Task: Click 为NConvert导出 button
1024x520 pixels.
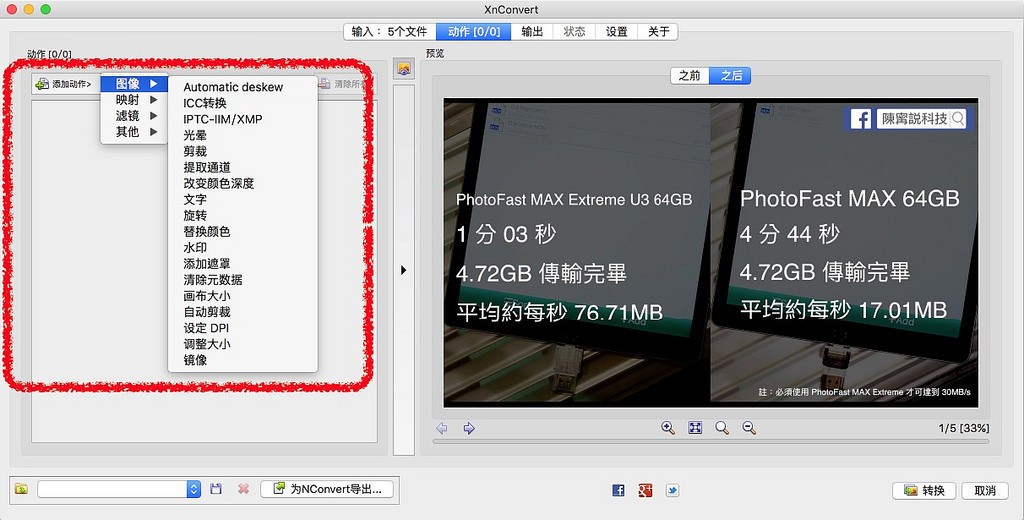Action: pos(327,489)
